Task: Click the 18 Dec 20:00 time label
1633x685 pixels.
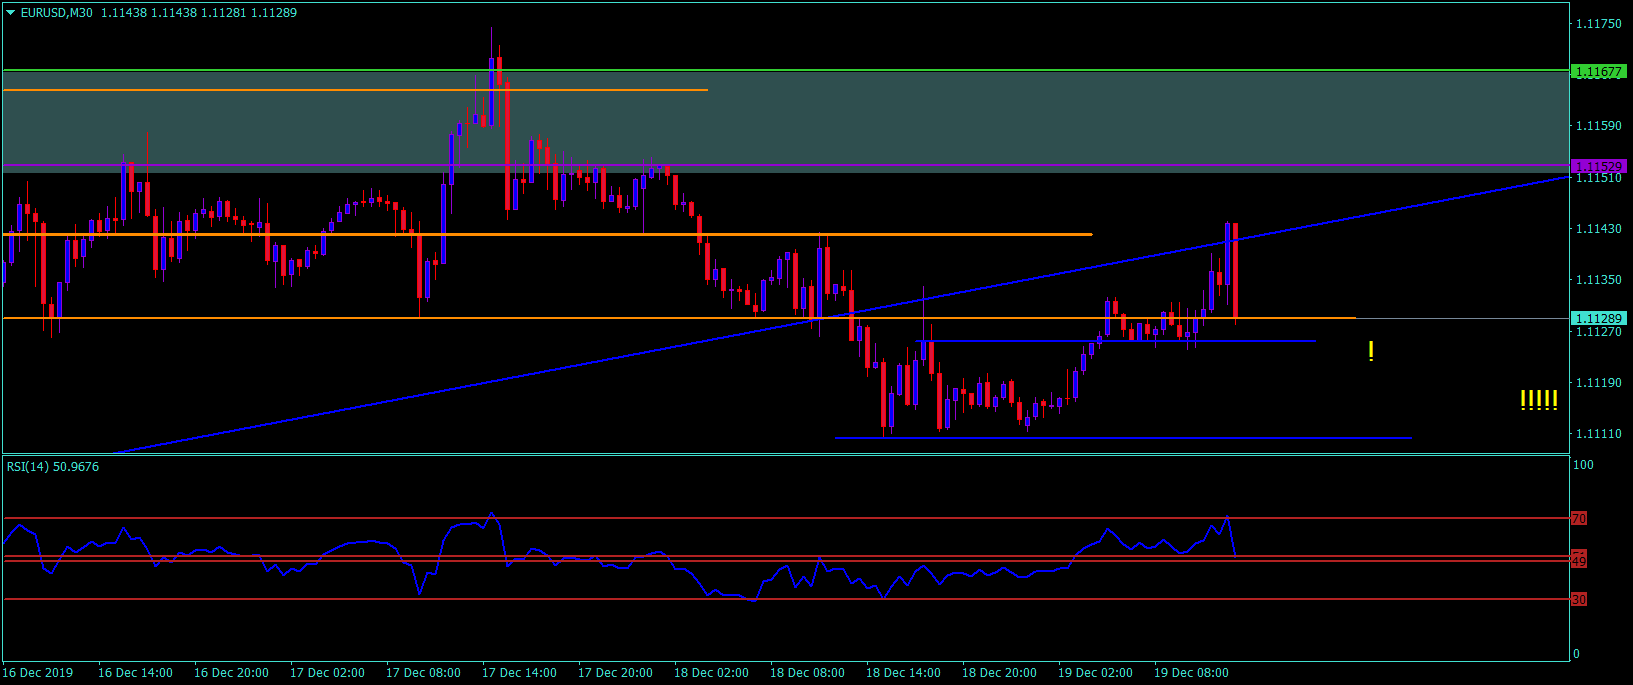Action: (999, 673)
